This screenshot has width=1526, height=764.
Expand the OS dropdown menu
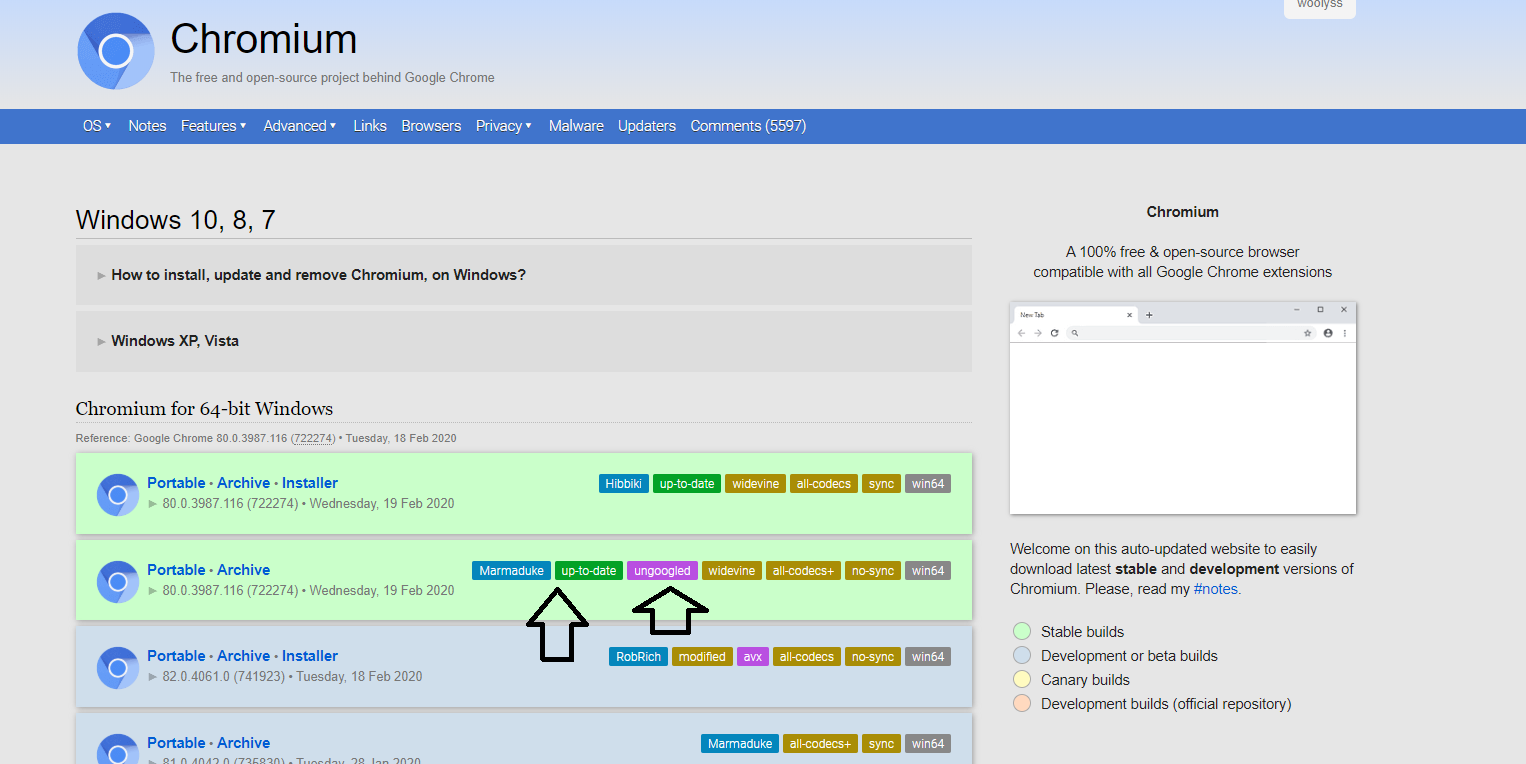pos(97,126)
